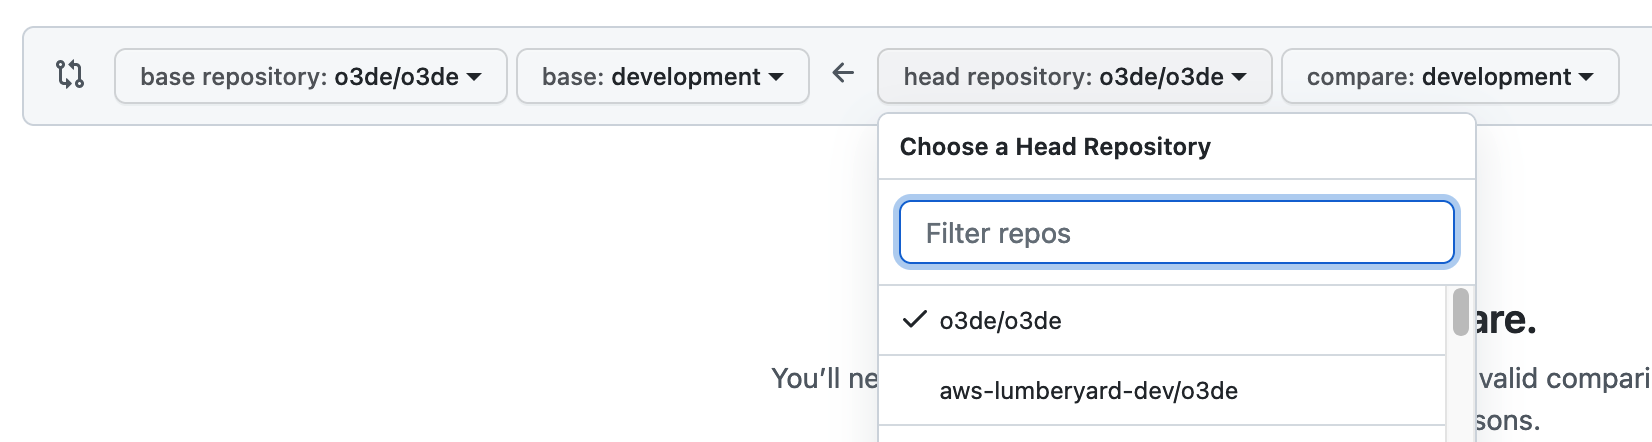Focus the Filter repos field
The image size is (1652, 442).
click(x=1176, y=233)
